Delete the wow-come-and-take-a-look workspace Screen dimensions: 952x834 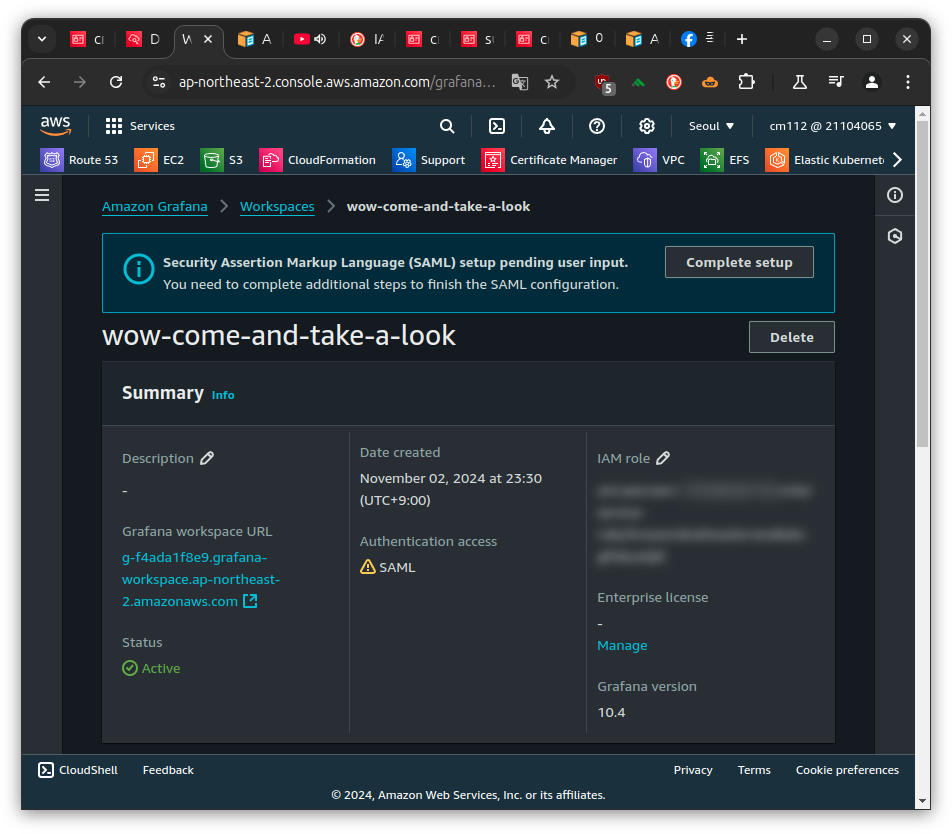coord(791,337)
